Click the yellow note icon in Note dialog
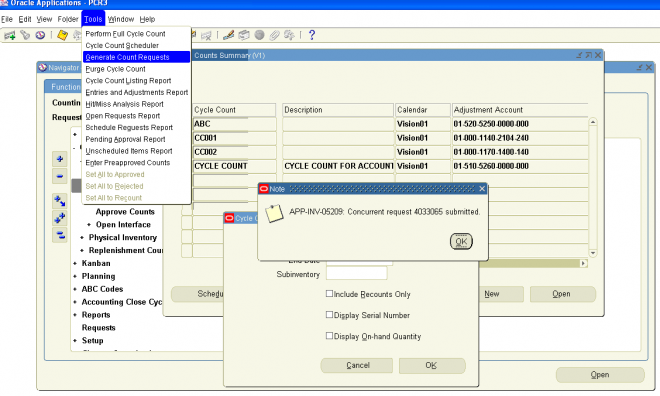Viewport: 660px width, 396px height. [274, 213]
